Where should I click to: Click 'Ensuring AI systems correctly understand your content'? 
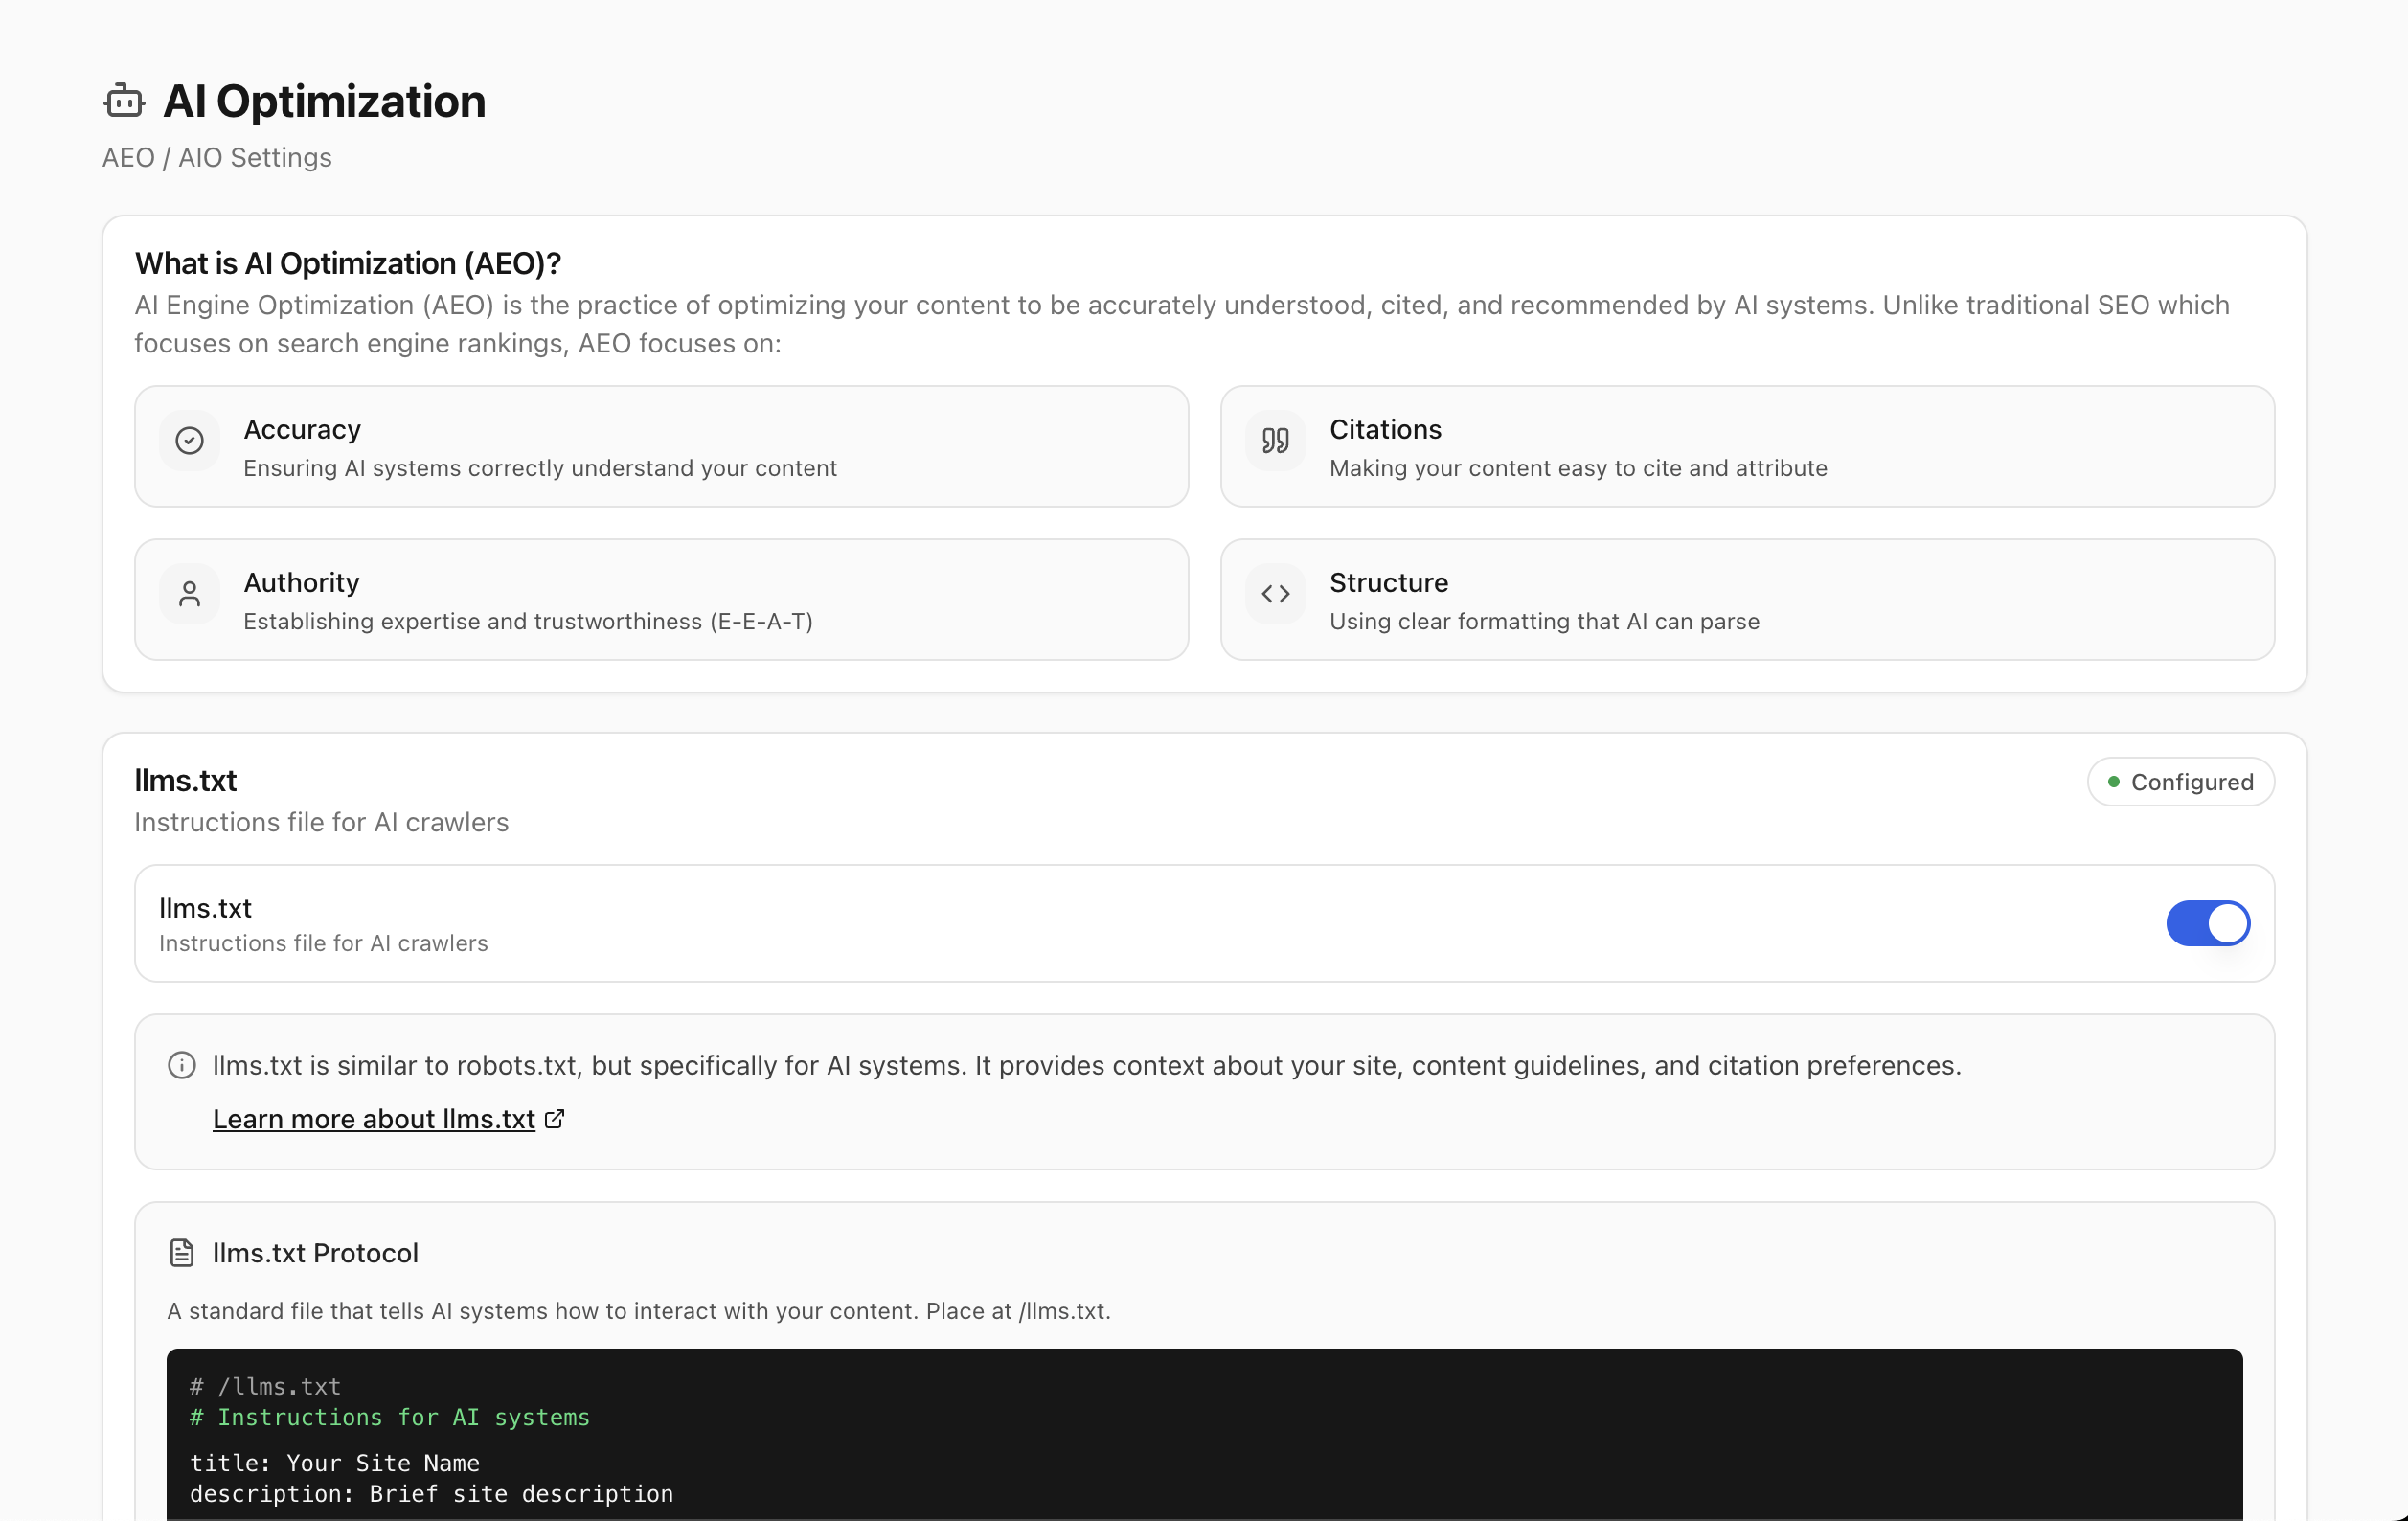pos(540,468)
